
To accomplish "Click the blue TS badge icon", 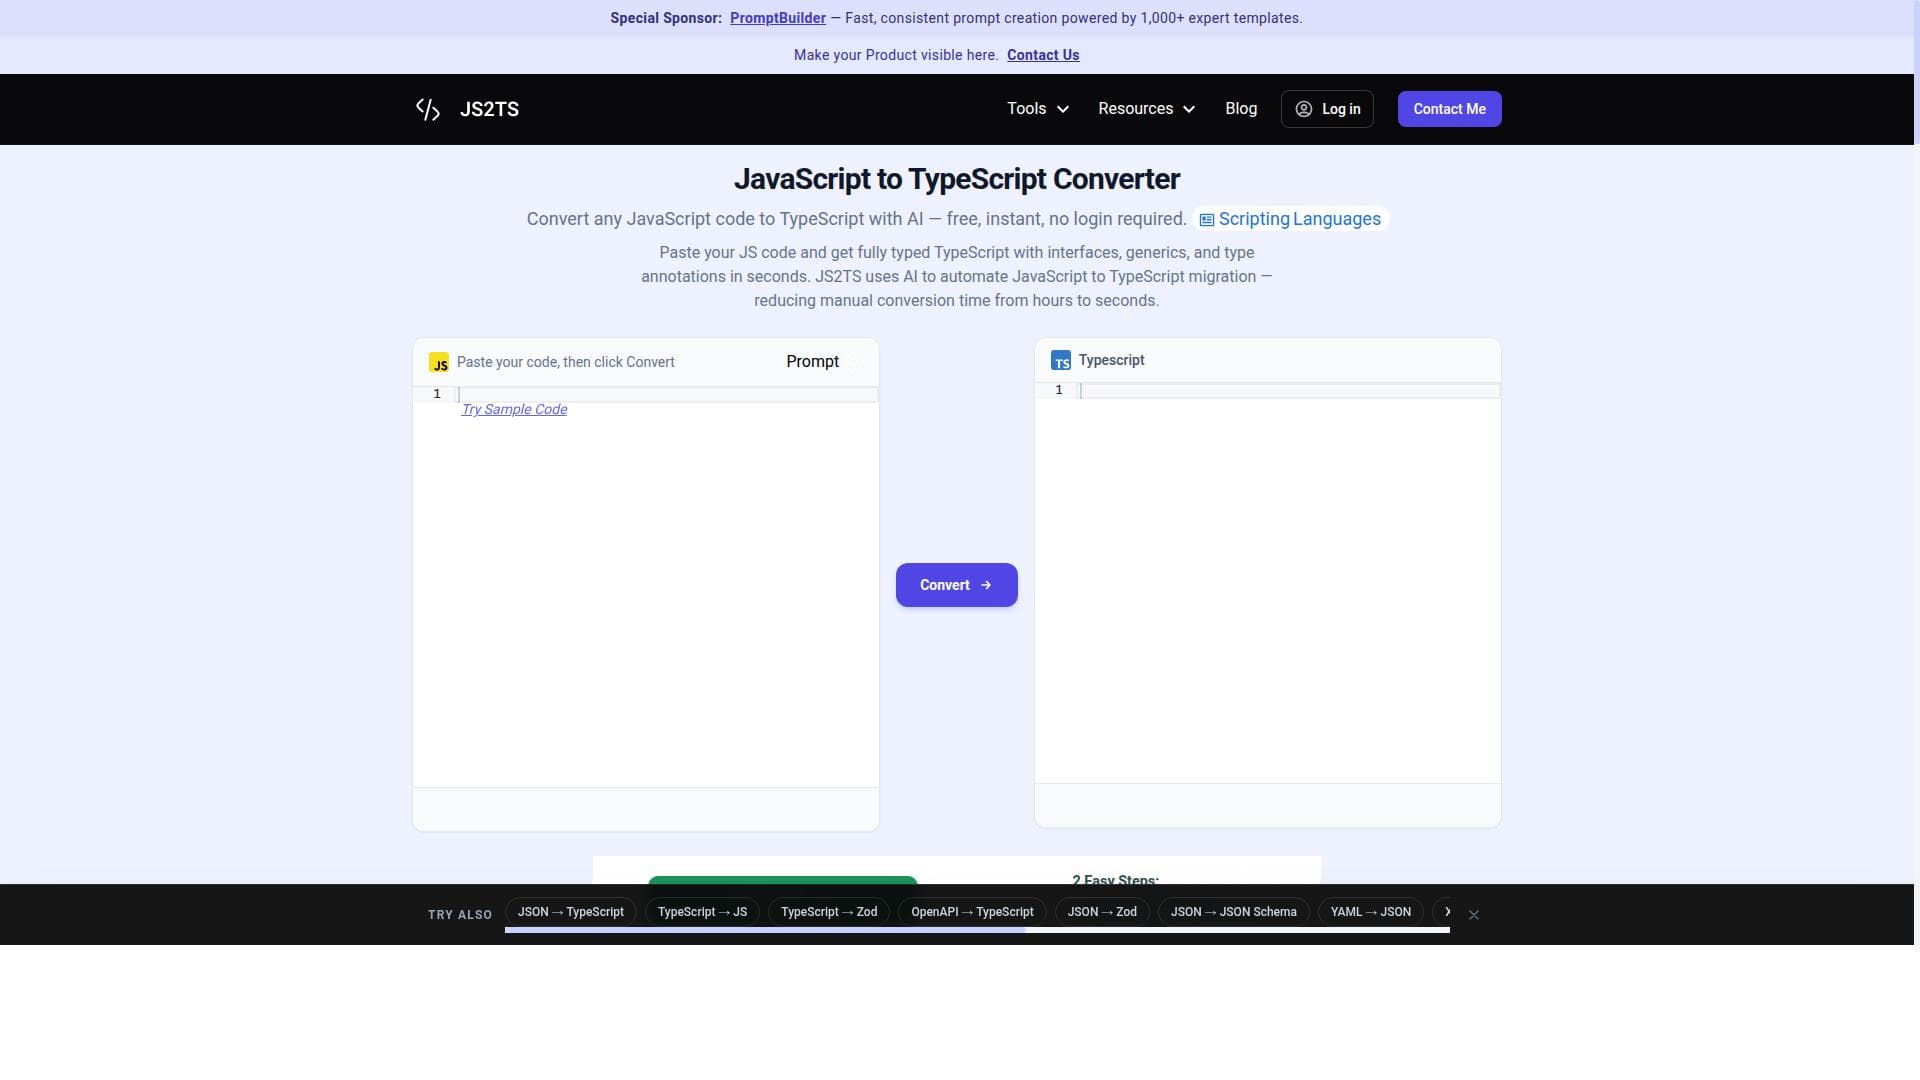I will 1061,360.
